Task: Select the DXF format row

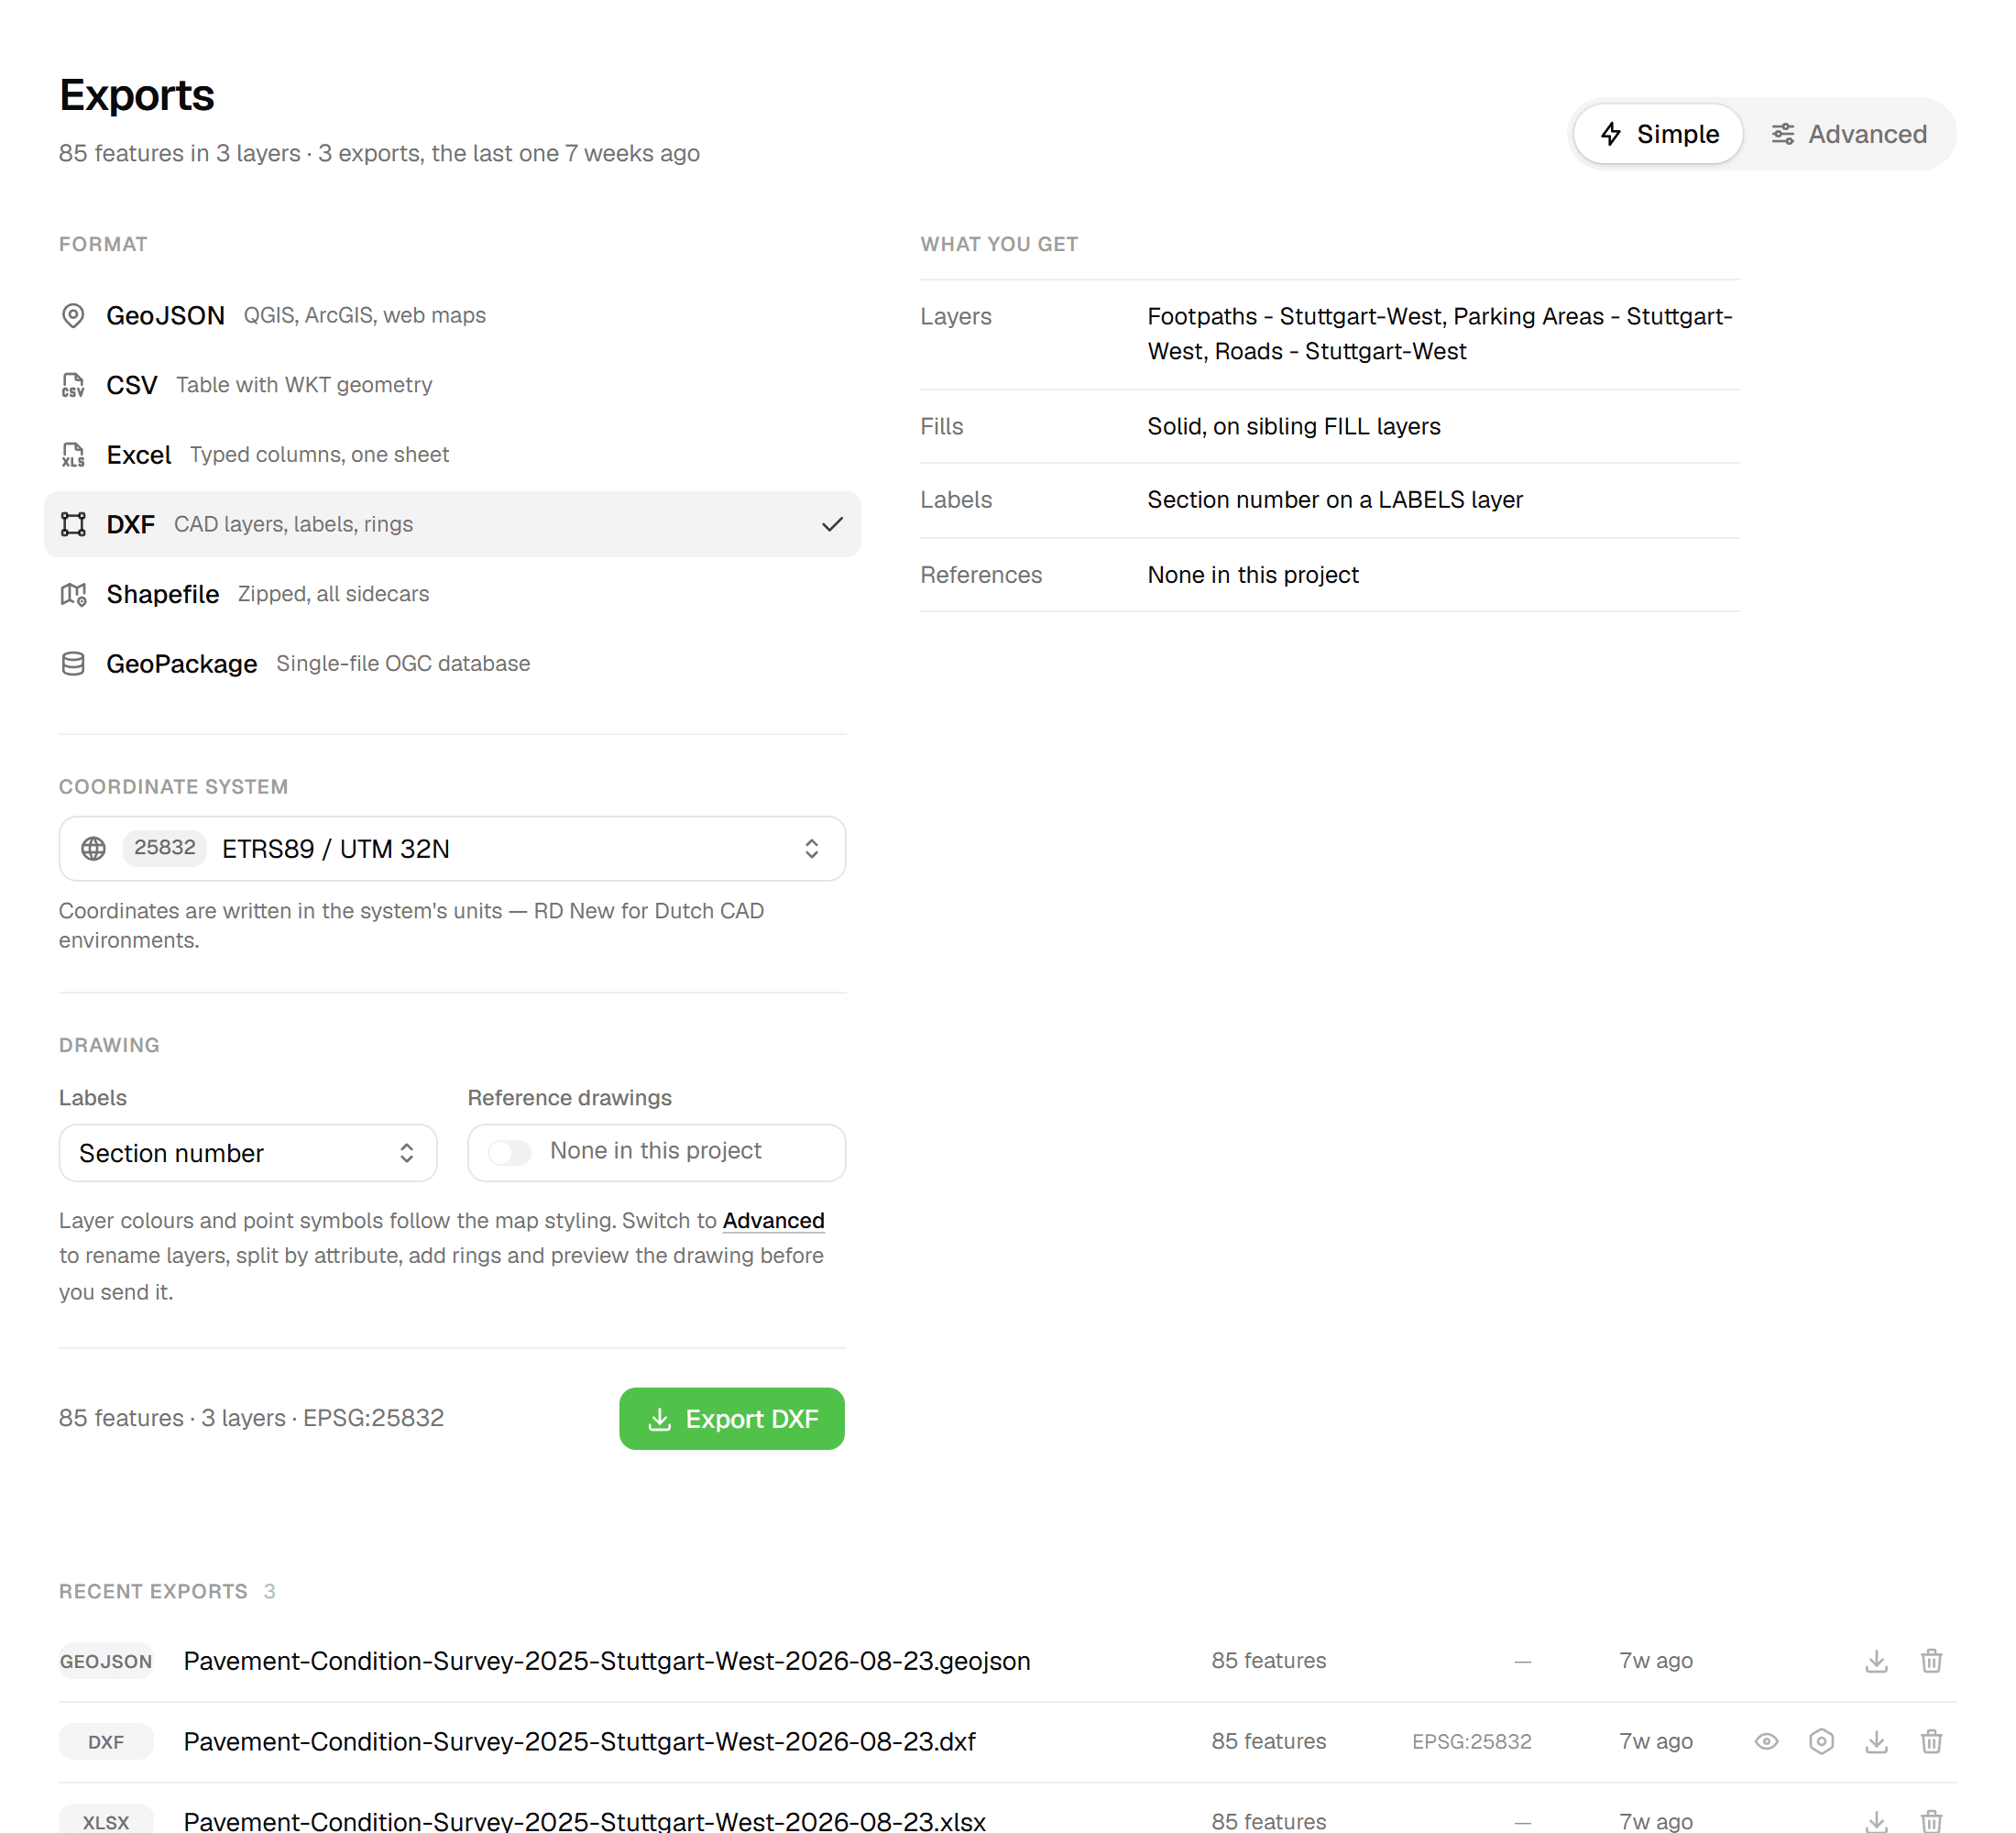Action: click(x=452, y=524)
